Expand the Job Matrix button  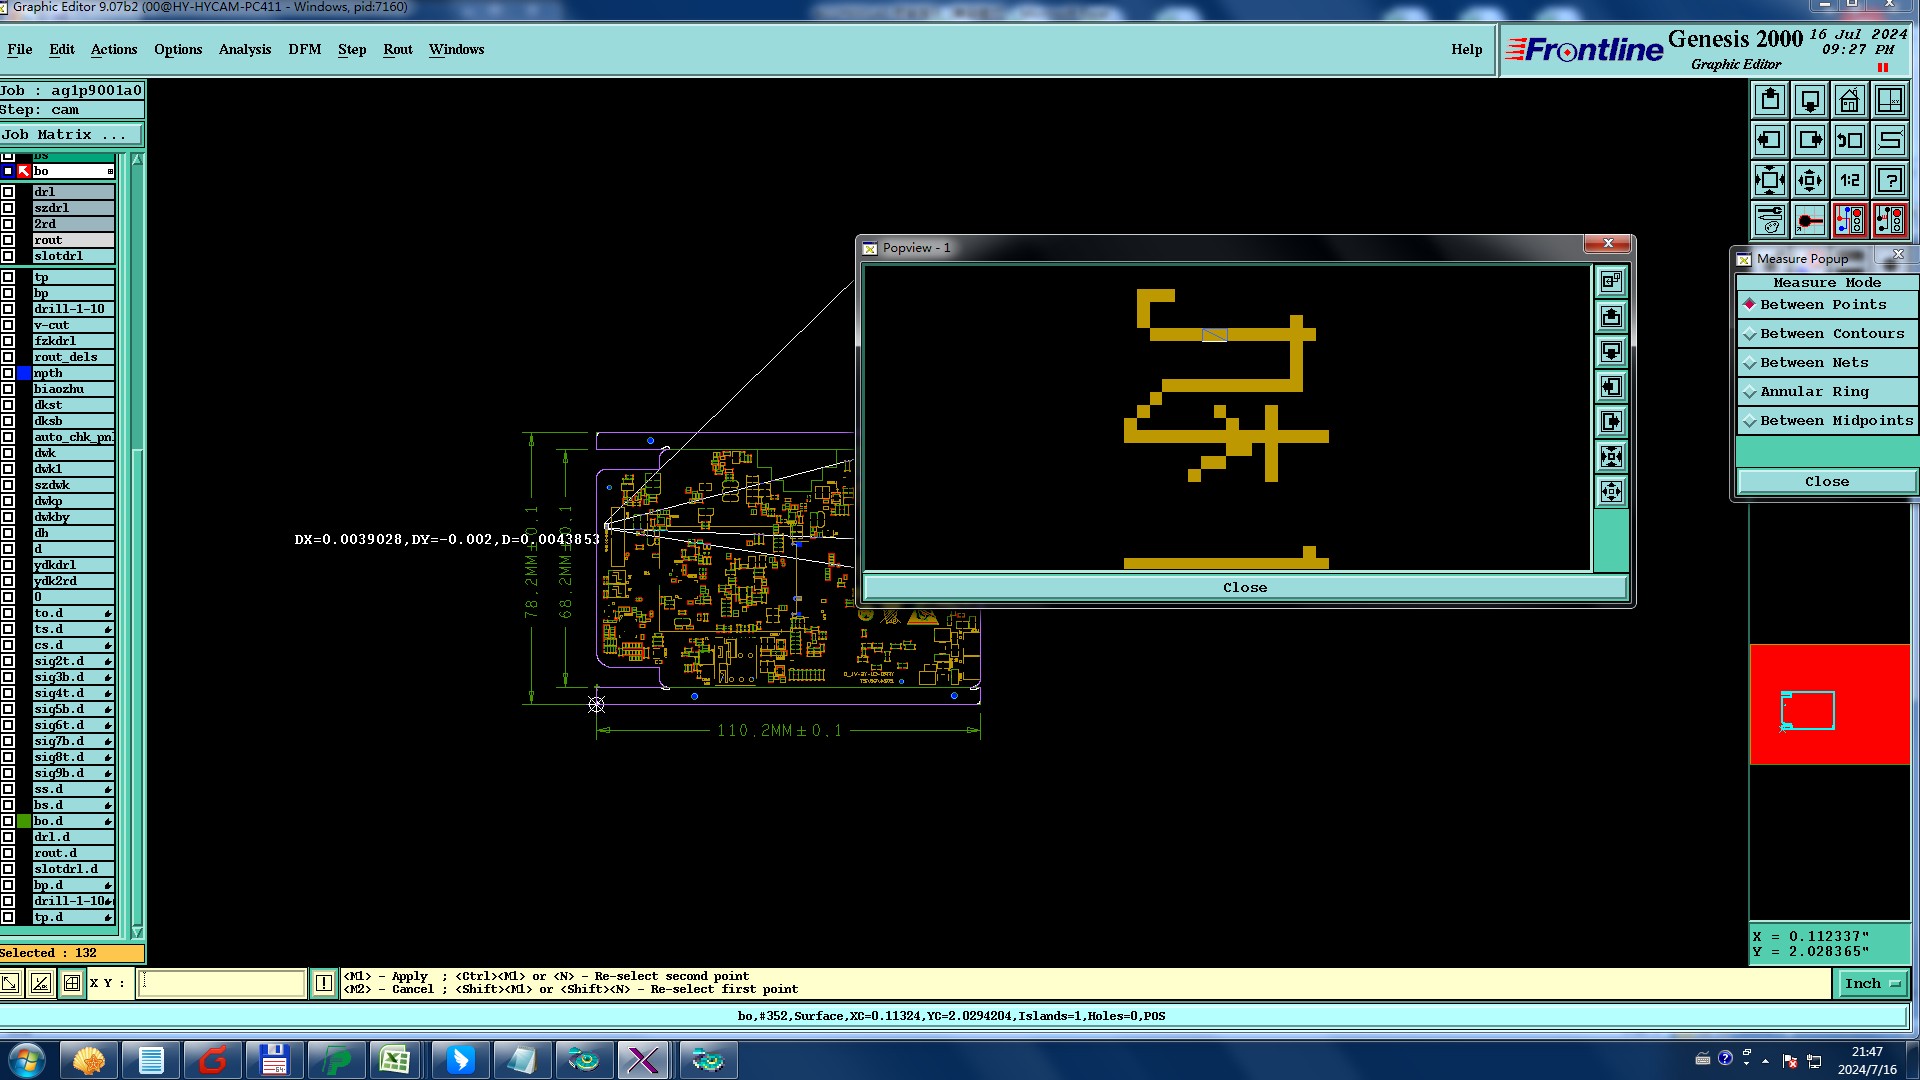(72, 134)
